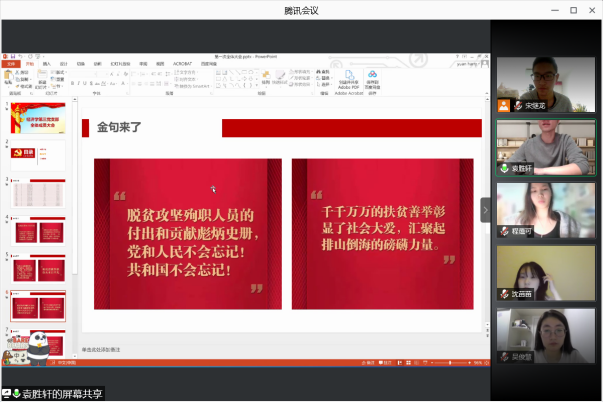Select the second slide thumbnail
This screenshot has height=402, width=603.
pyautogui.click(x=38, y=154)
